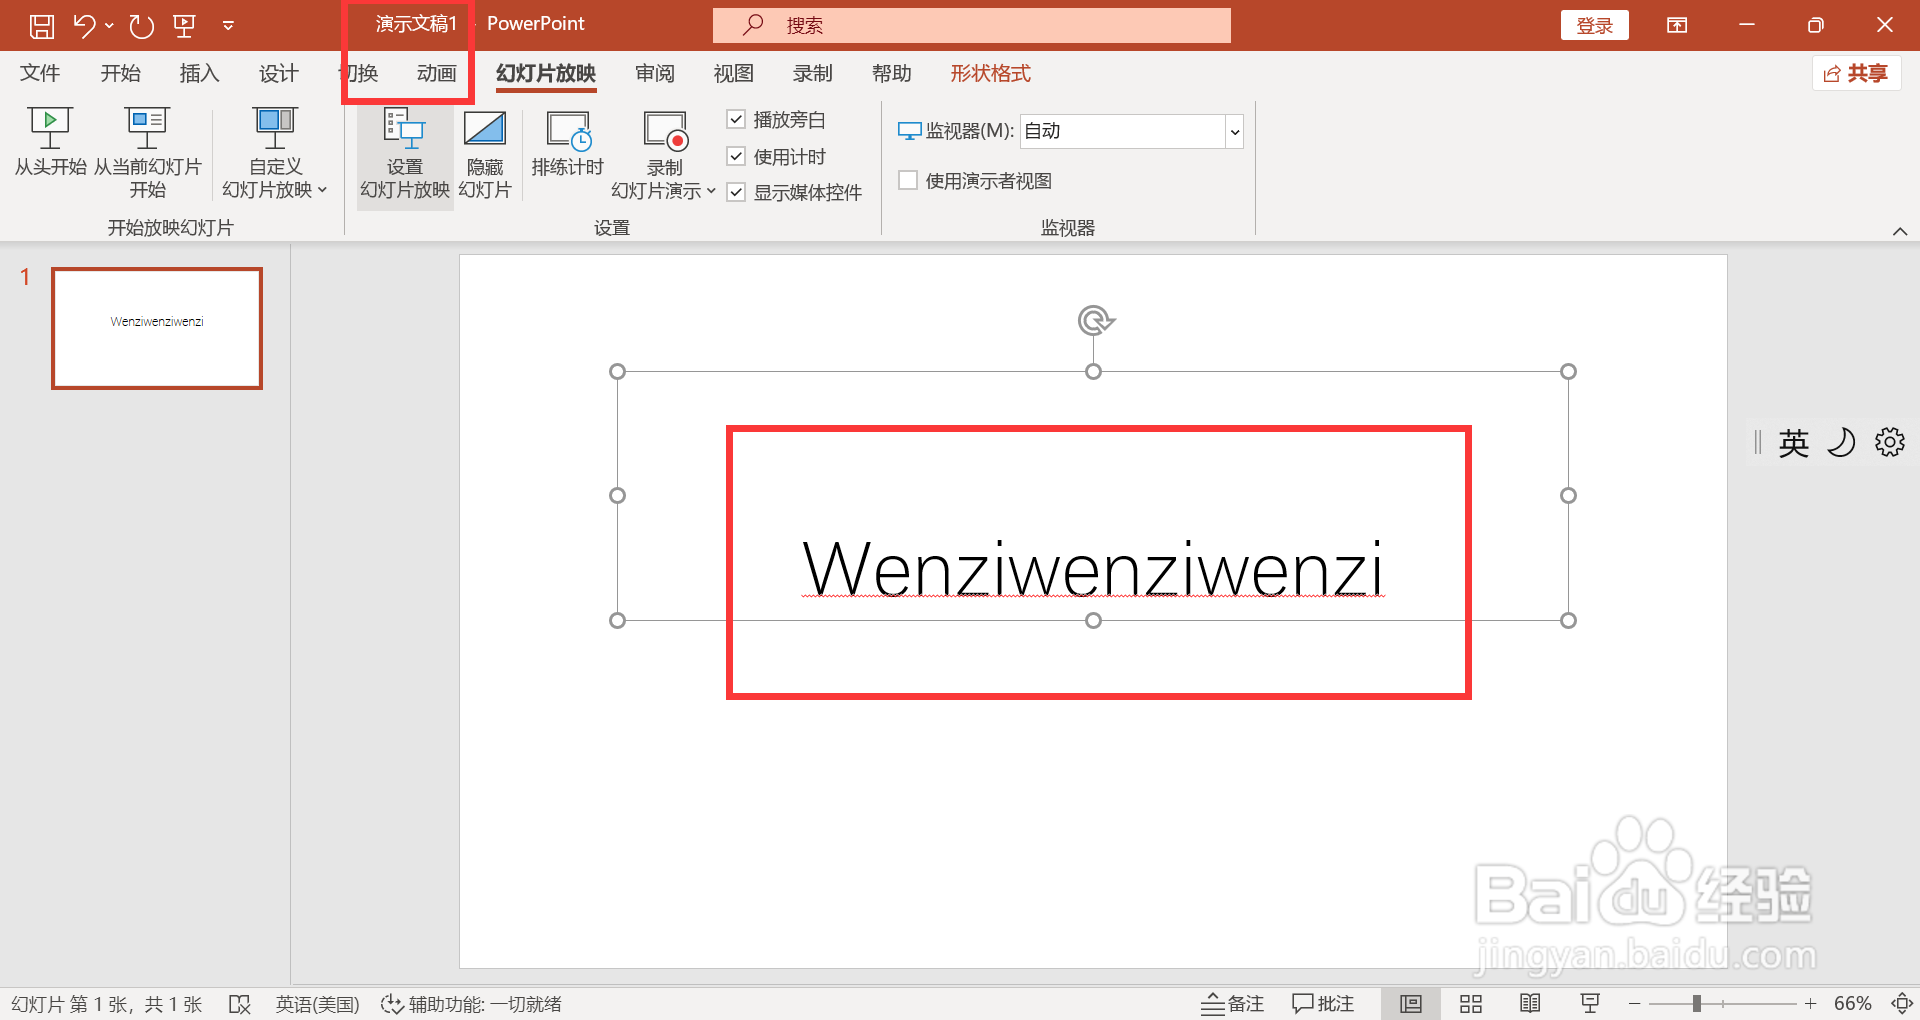Open the 录制 tab

point(813,73)
